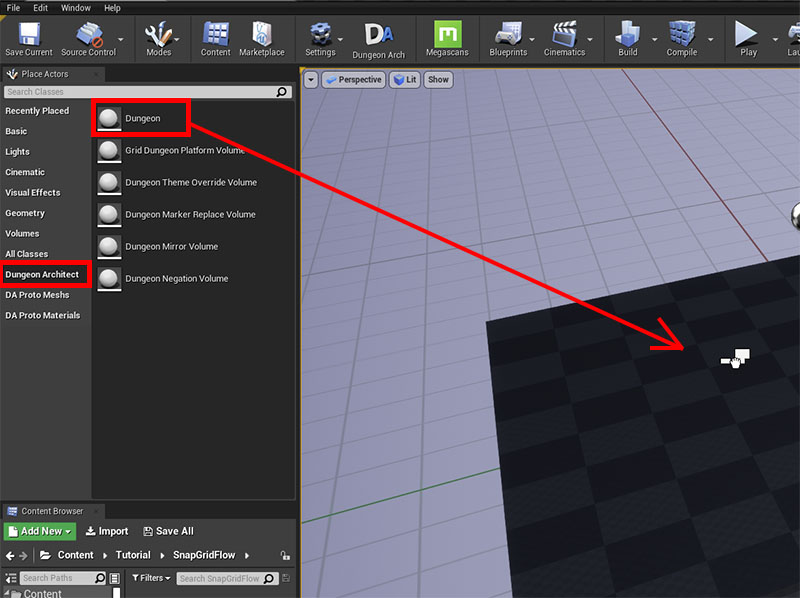Select Dungeon Mirror Volume actor

point(158,247)
